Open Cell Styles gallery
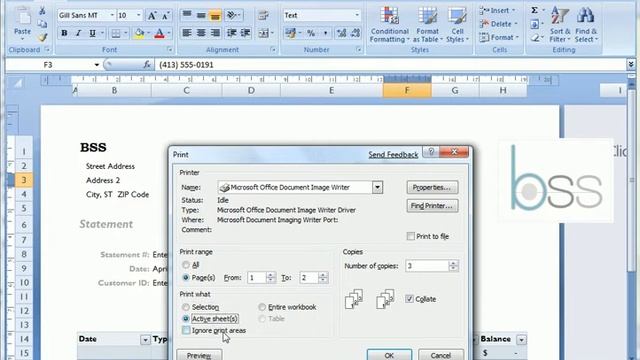The image size is (640, 360). (x=457, y=25)
